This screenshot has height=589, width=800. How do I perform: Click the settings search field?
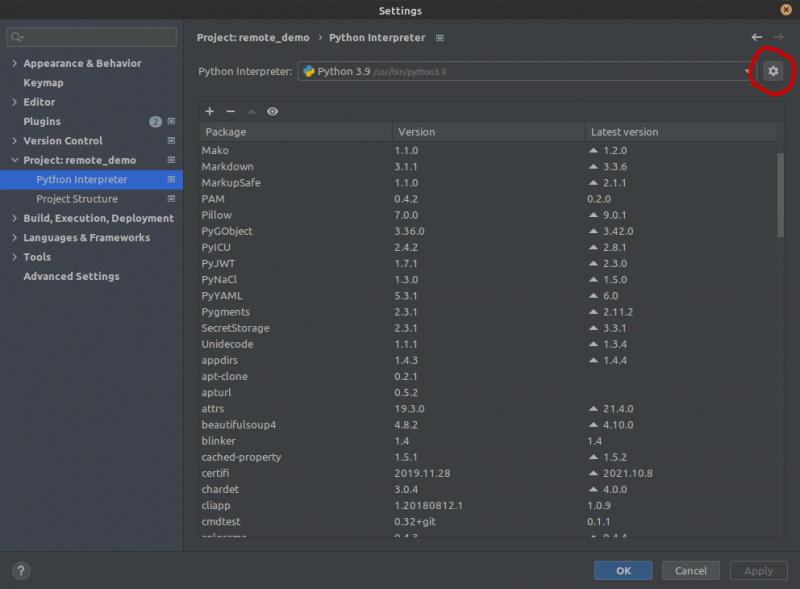pyautogui.click(x=90, y=36)
